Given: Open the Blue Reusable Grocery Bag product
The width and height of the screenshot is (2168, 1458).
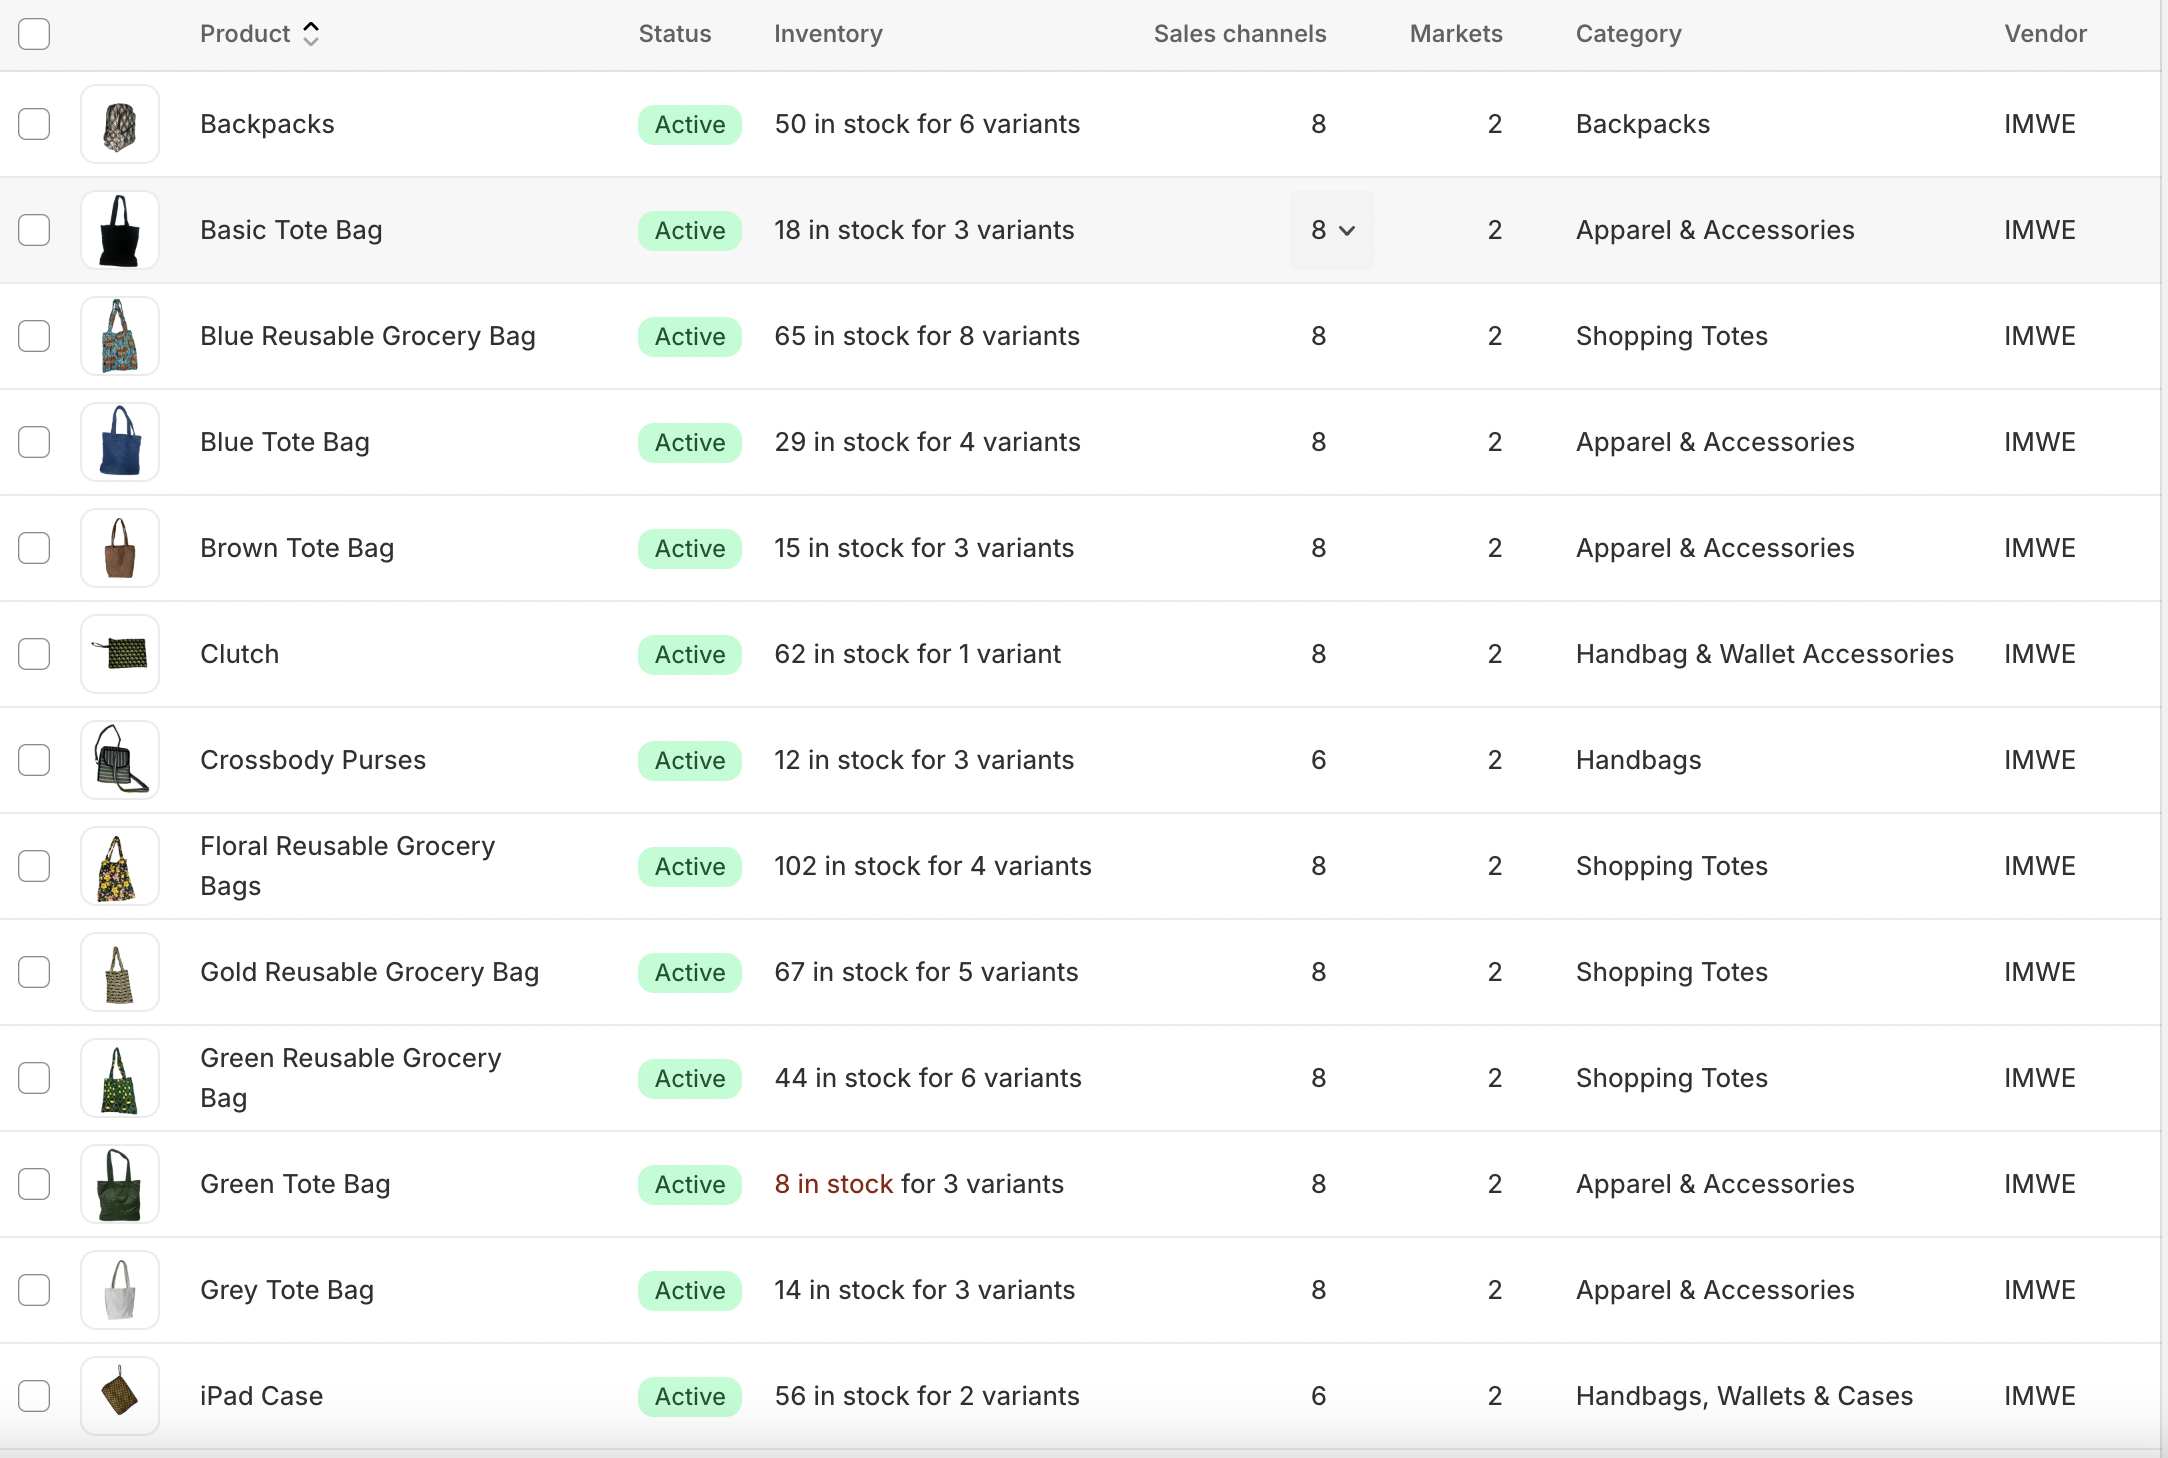Looking at the screenshot, I should coord(367,337).
